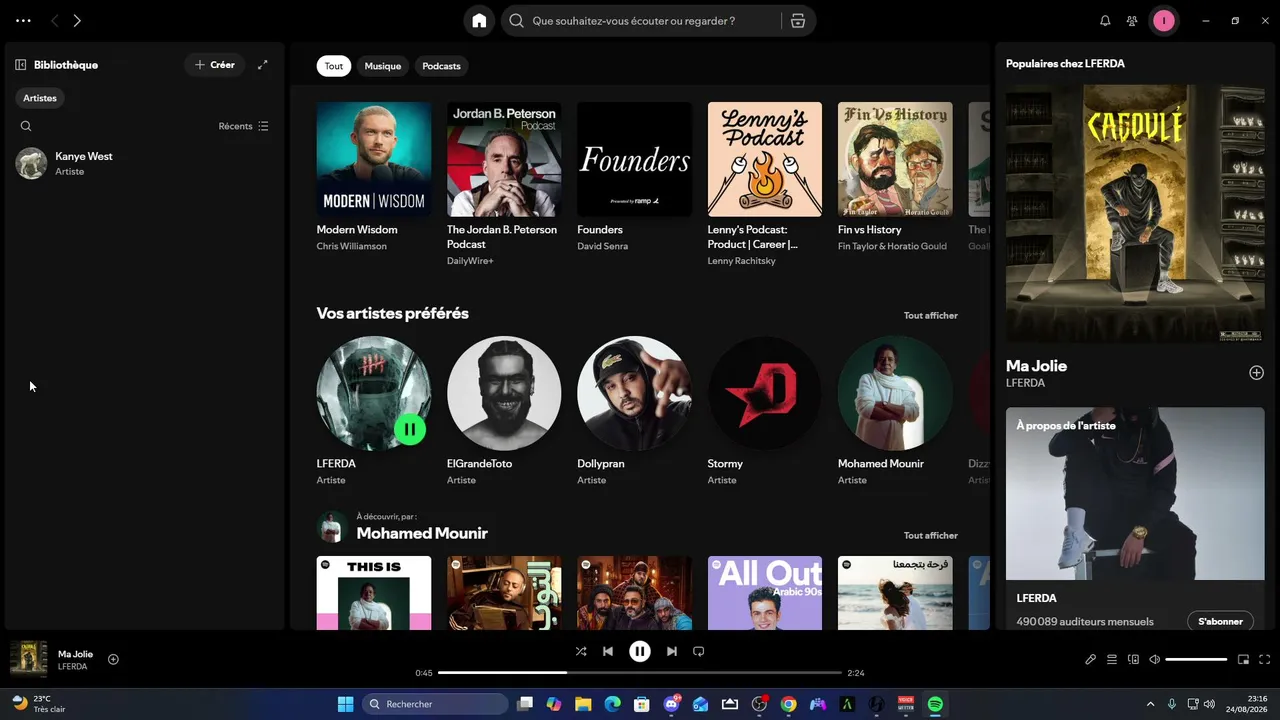Viewport: 1280px width, 720px height.
Task: Show hidden system tray icons
Action: pos(1150,704)
